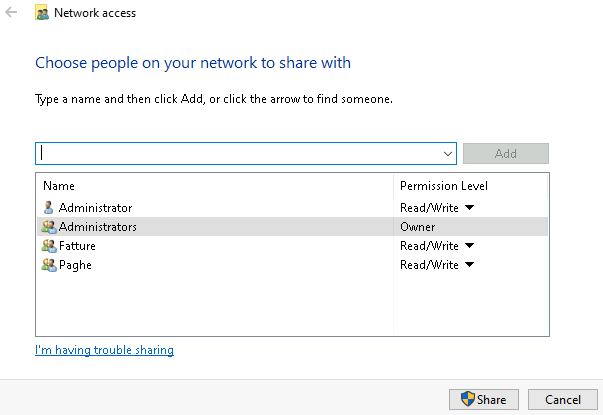
Task: Click the shield icon on the Share button
Action: point(468,399)
